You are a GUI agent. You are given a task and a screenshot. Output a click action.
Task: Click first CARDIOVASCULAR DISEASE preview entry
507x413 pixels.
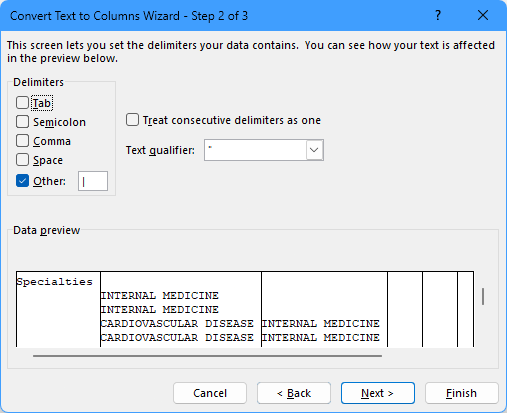177,324
